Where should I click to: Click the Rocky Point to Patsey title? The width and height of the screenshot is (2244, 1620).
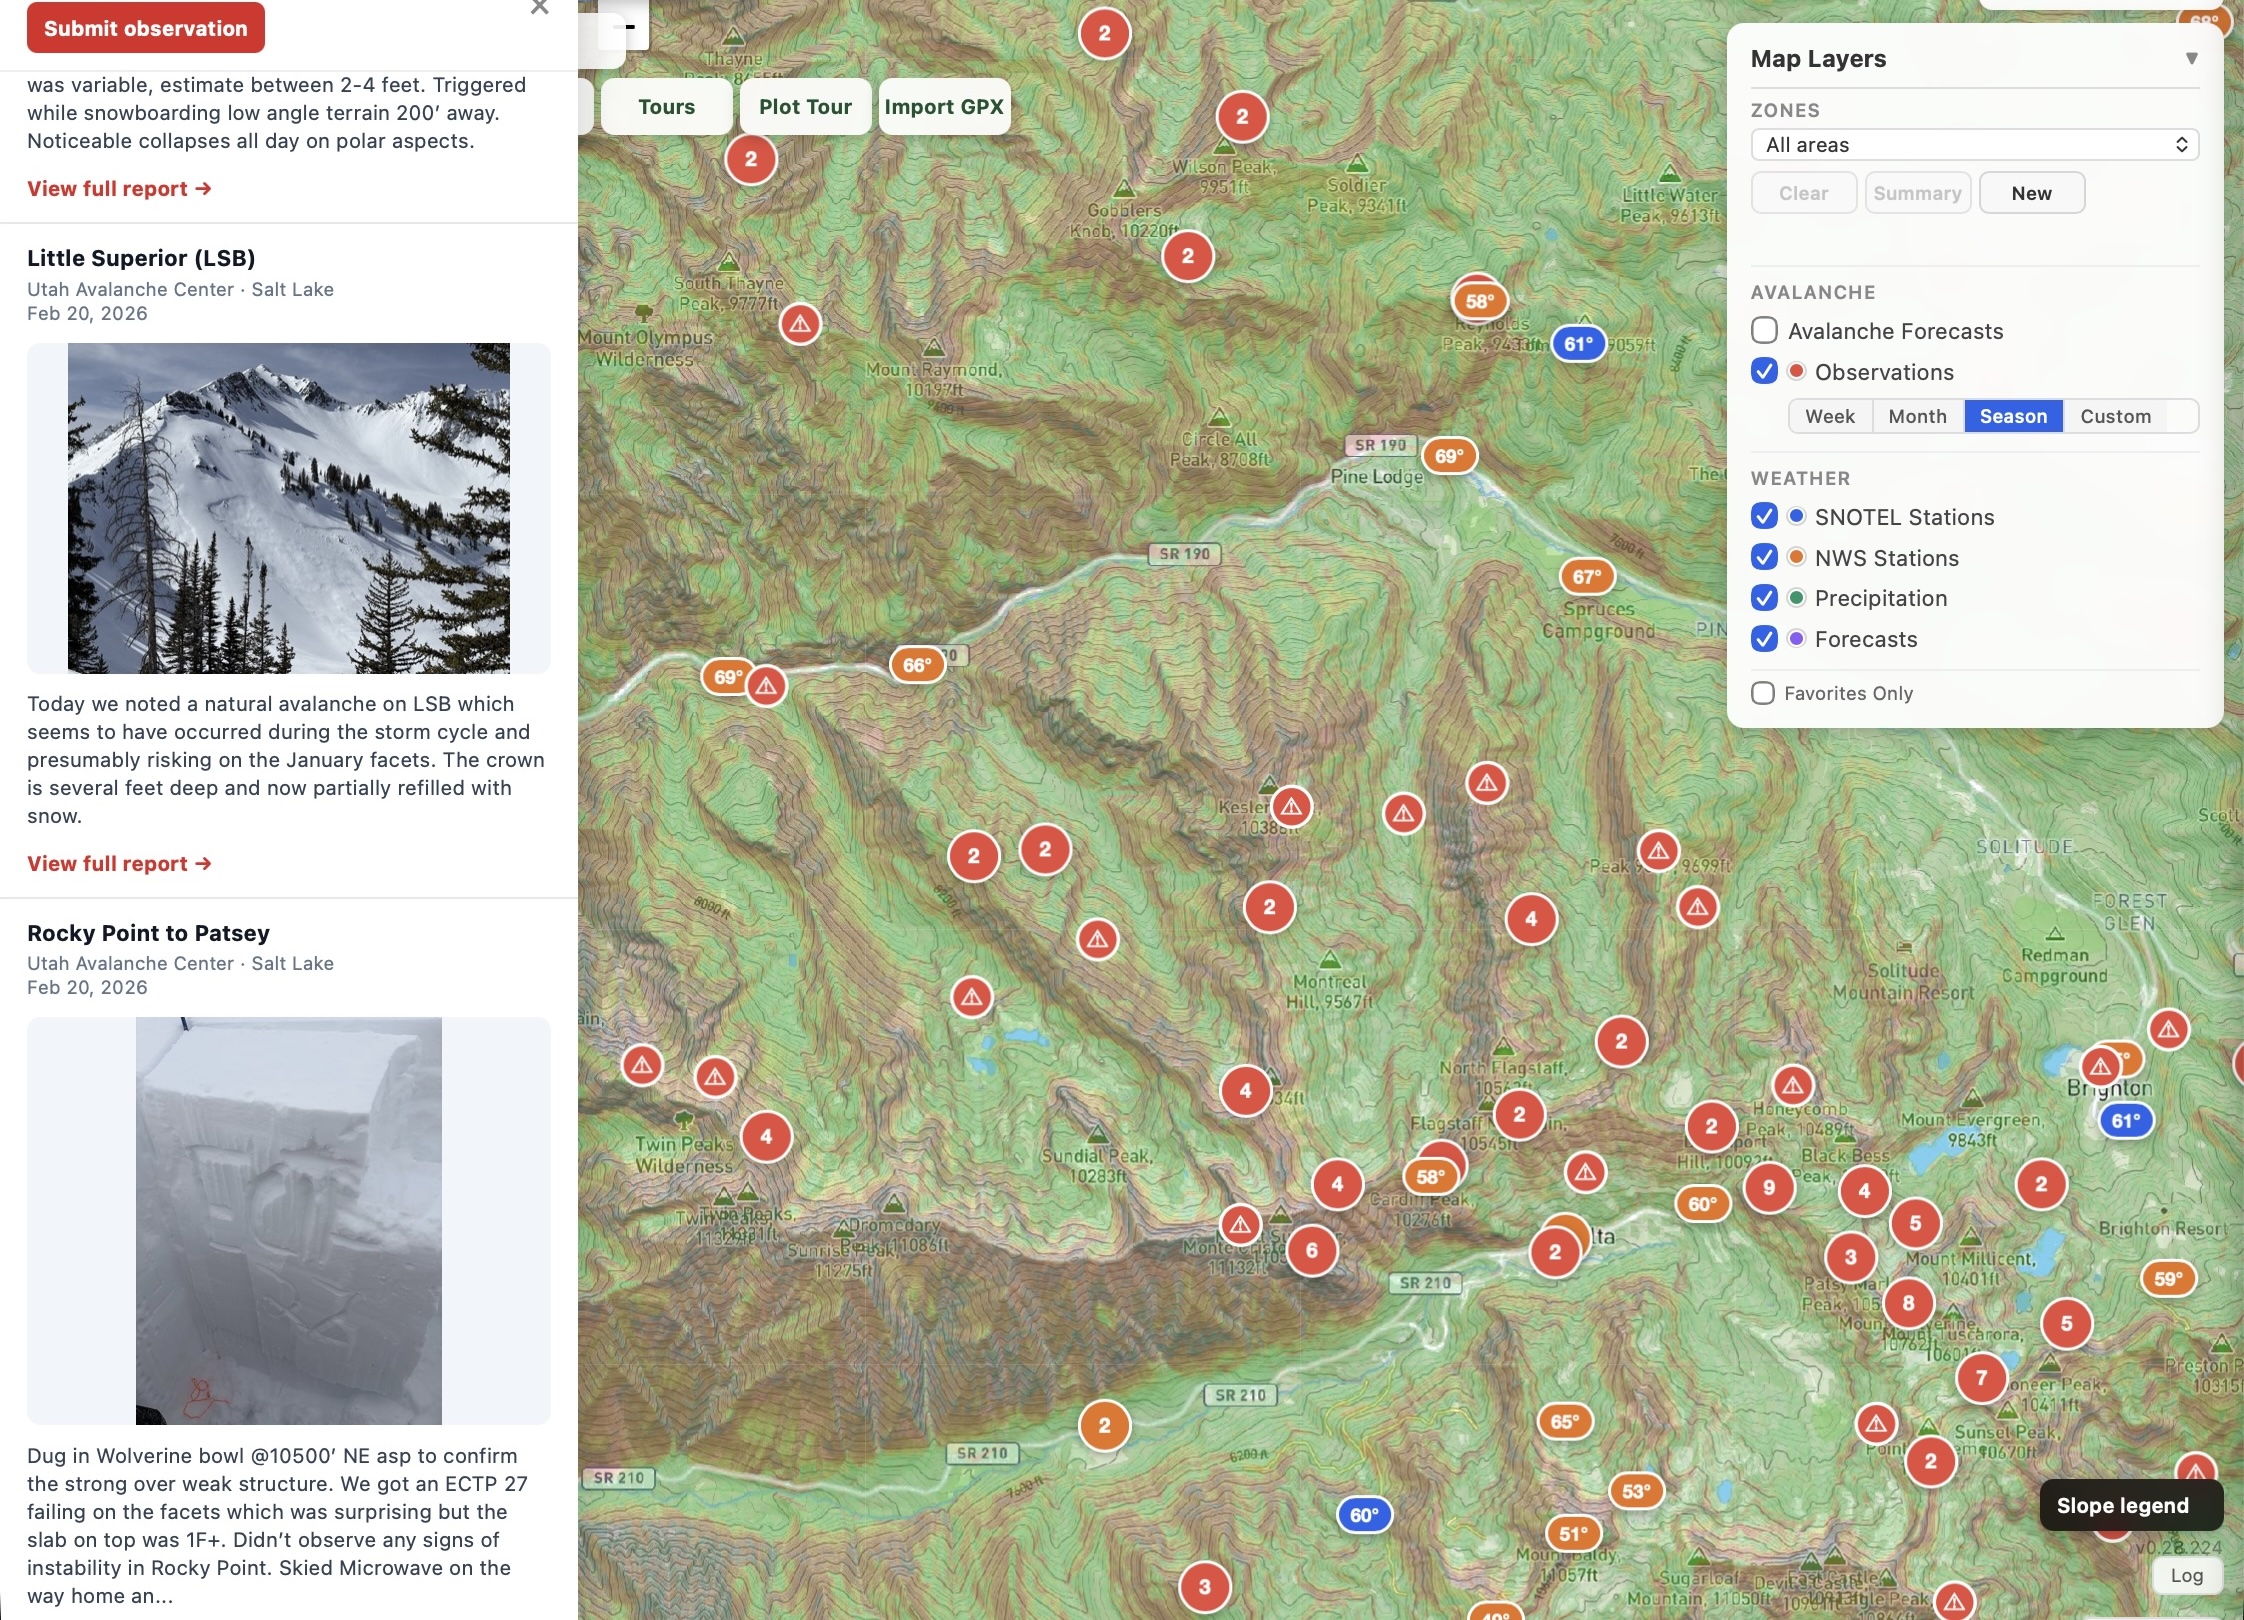click(148, 933)
